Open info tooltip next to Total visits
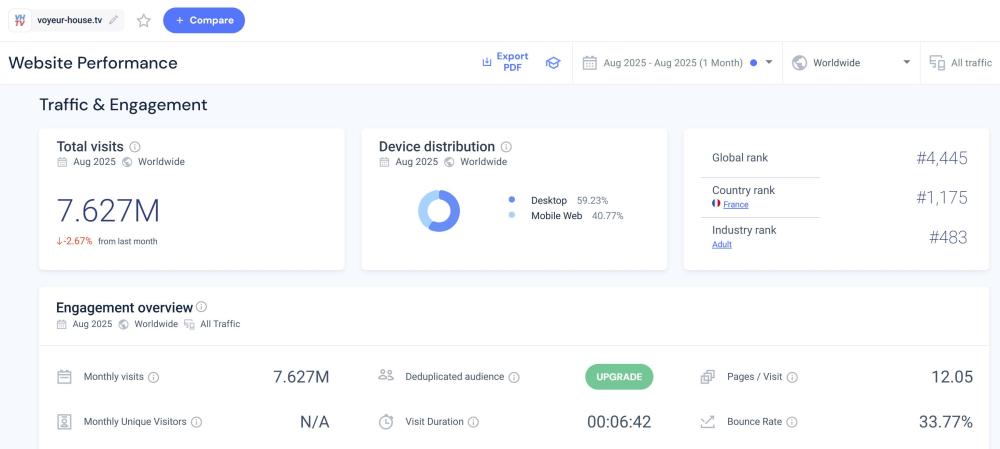The height and width of the screenshot is (449, 1000). coord(135,147)
